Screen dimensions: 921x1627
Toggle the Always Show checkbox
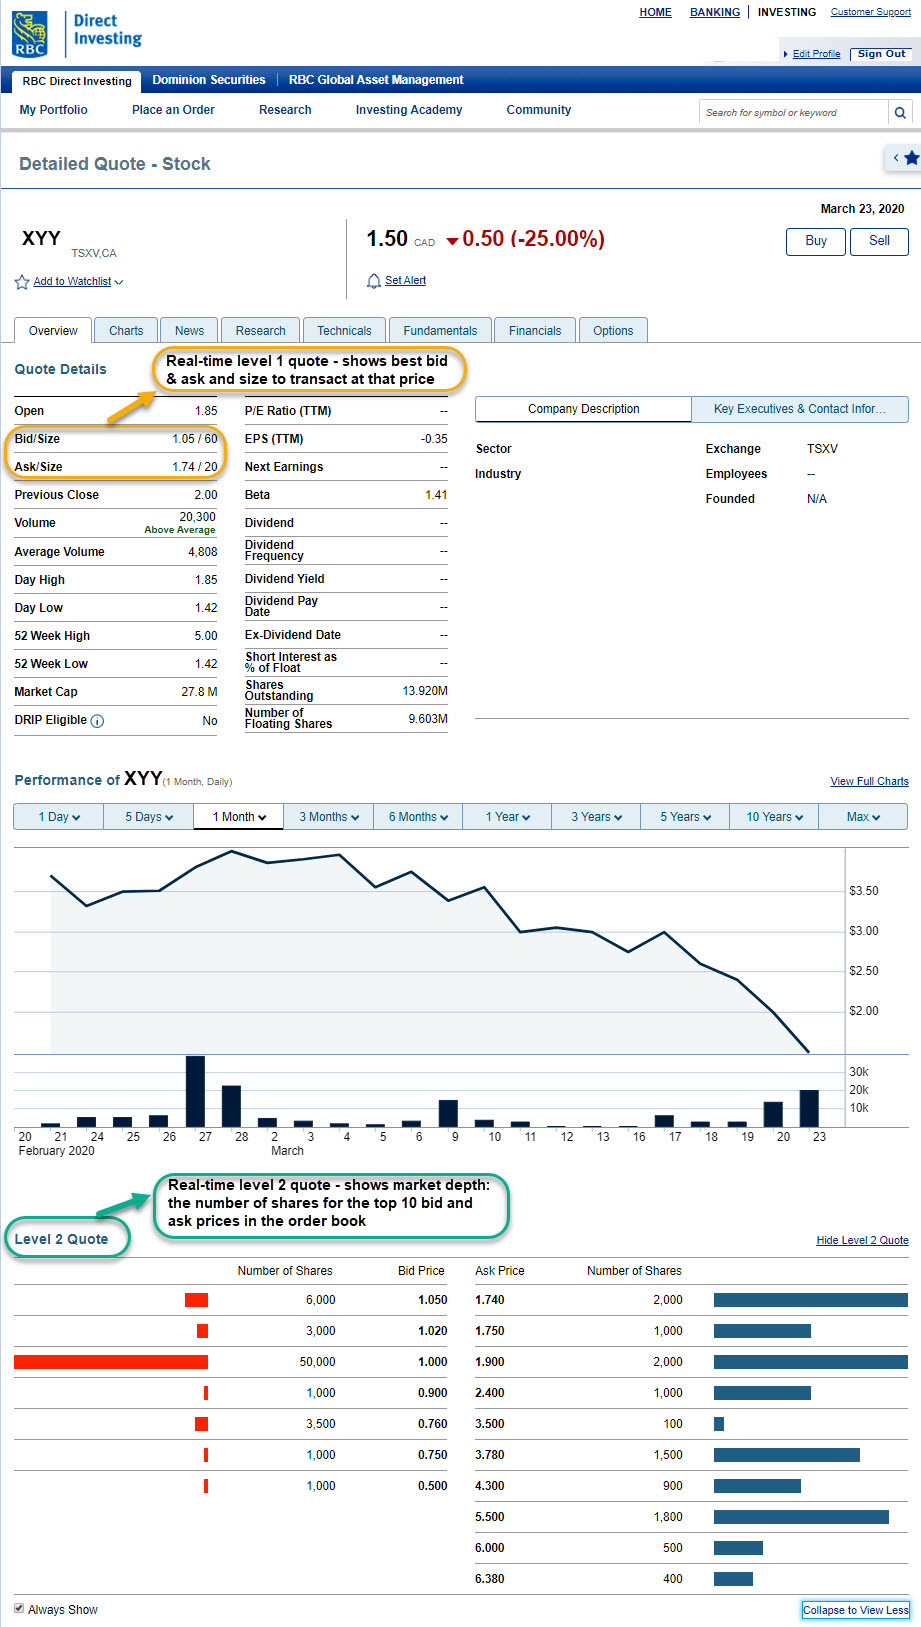19,1608
